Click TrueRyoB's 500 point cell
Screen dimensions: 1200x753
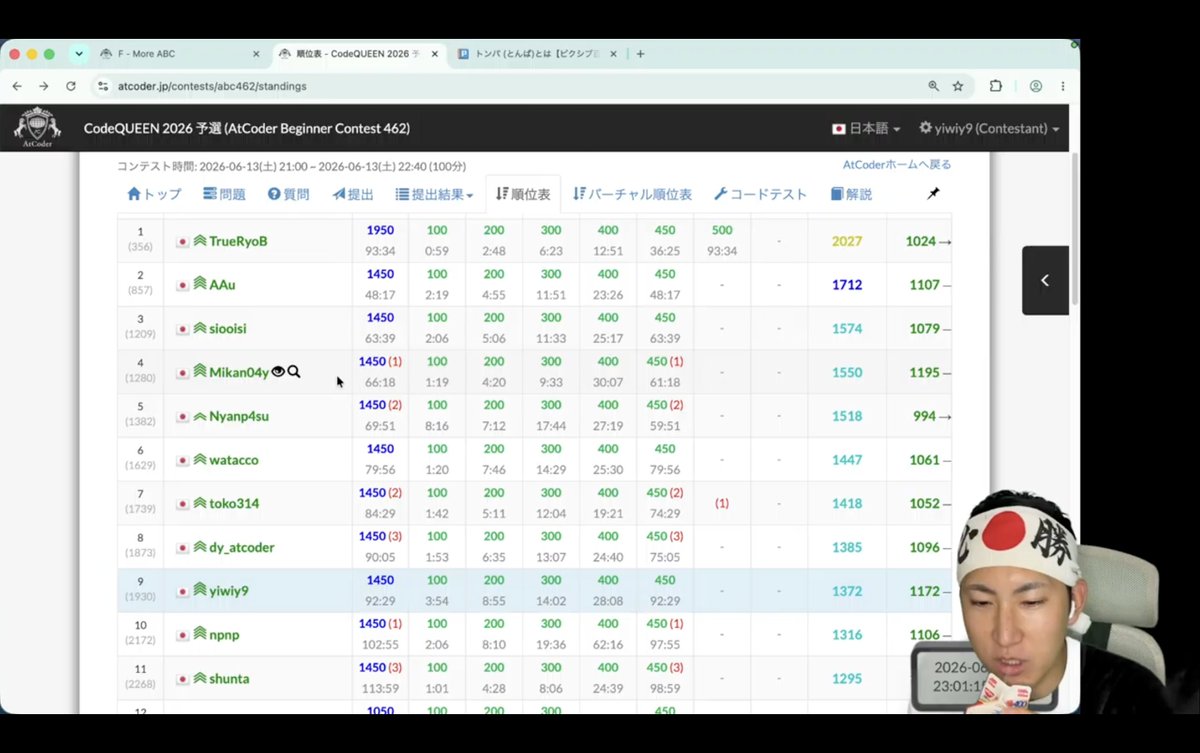point(722,241)
